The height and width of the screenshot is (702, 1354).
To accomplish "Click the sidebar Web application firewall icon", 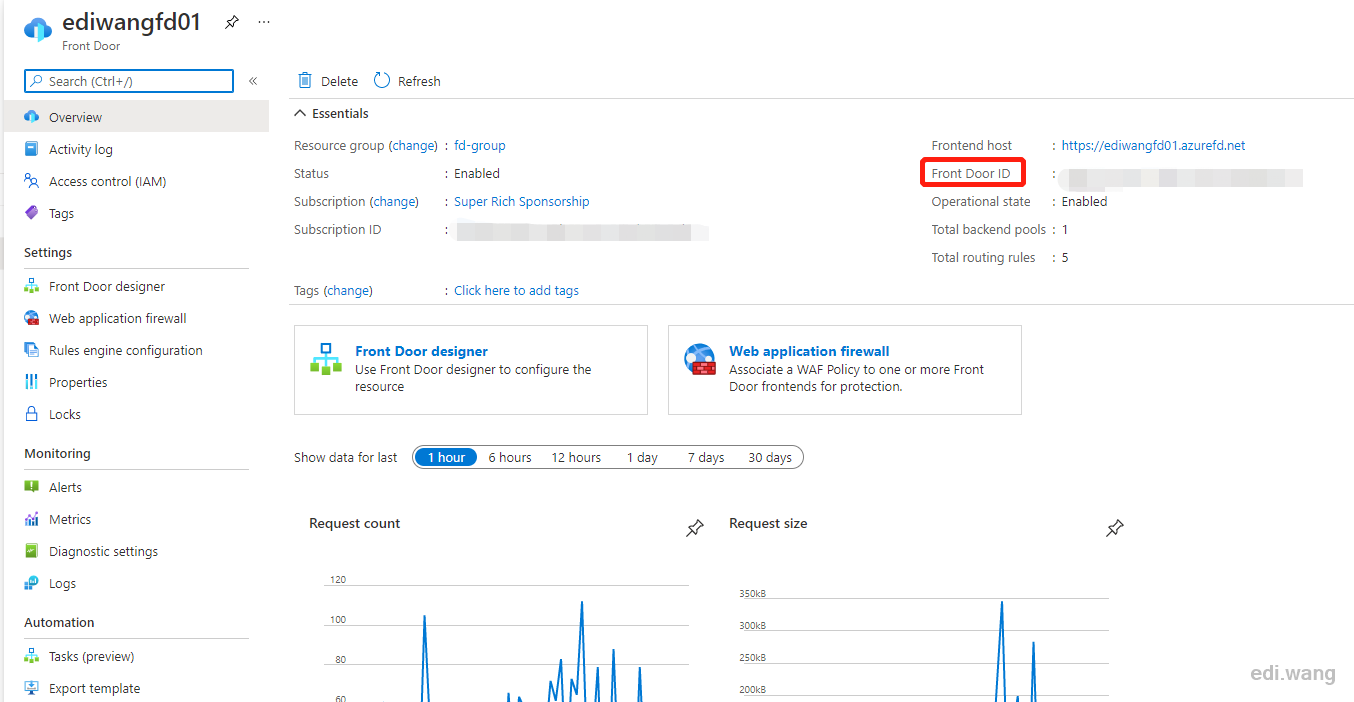I will pyautogui.click(x=31, y=318).
